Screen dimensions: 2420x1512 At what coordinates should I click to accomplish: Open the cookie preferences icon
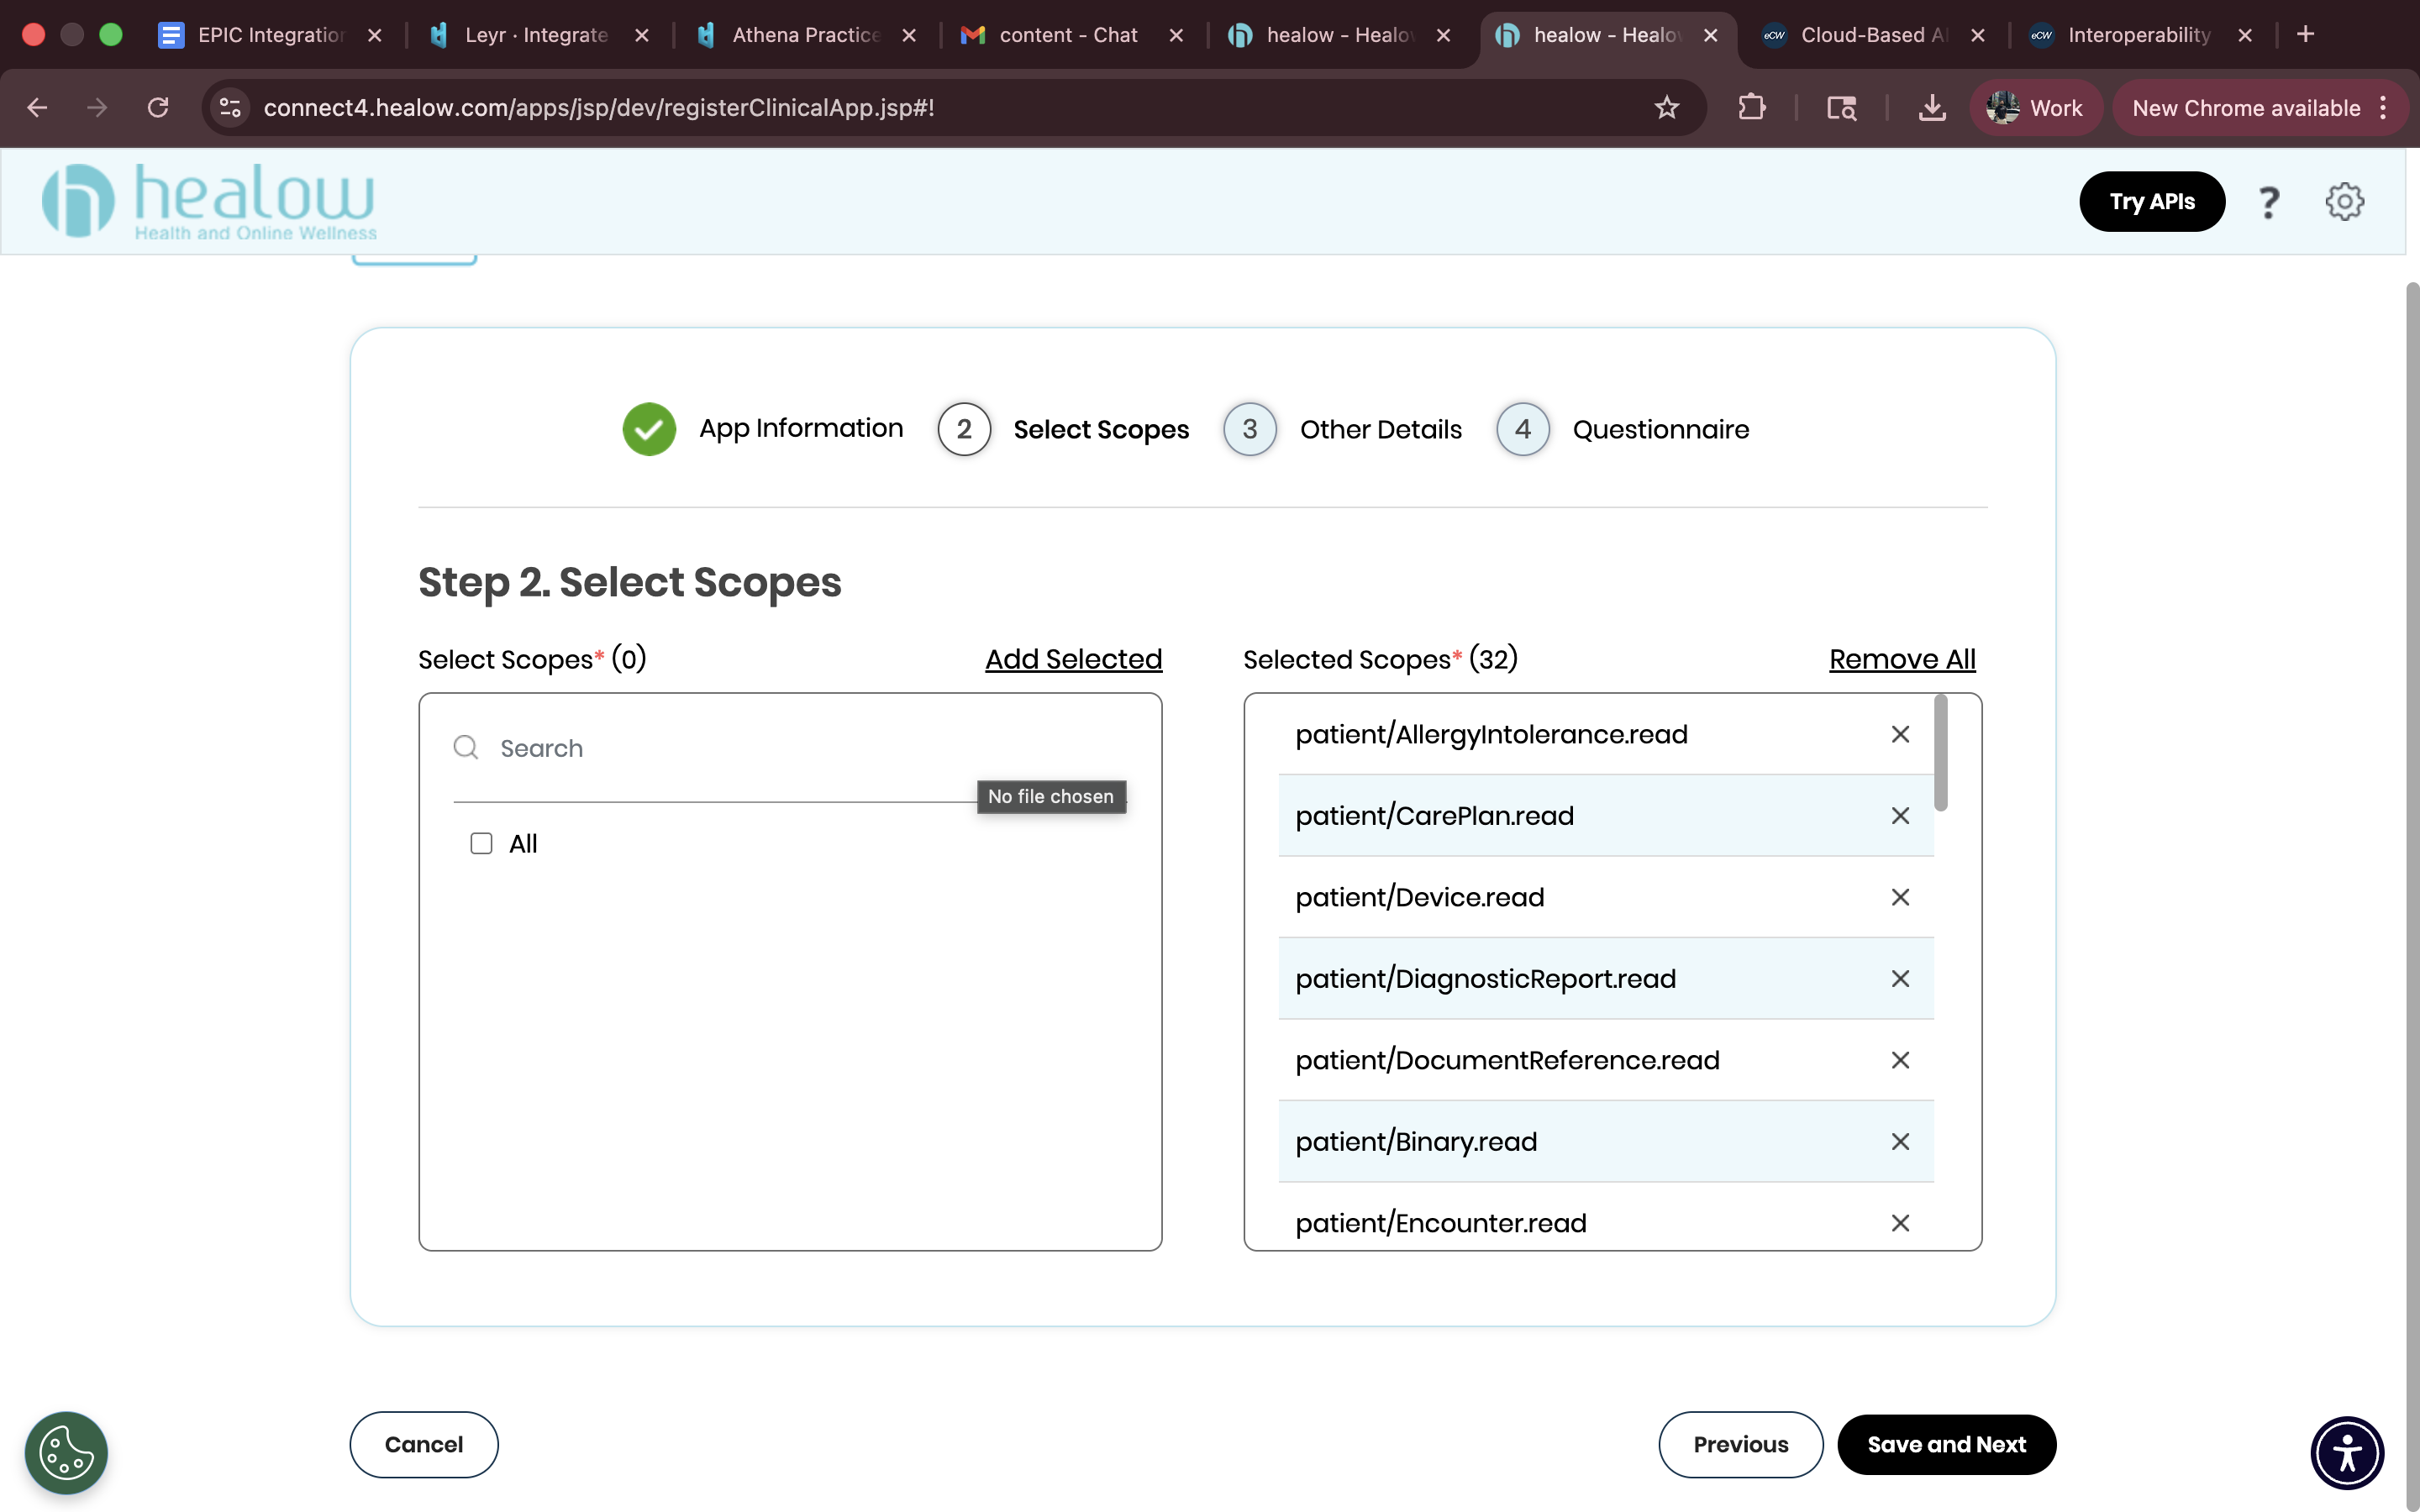66,1452
